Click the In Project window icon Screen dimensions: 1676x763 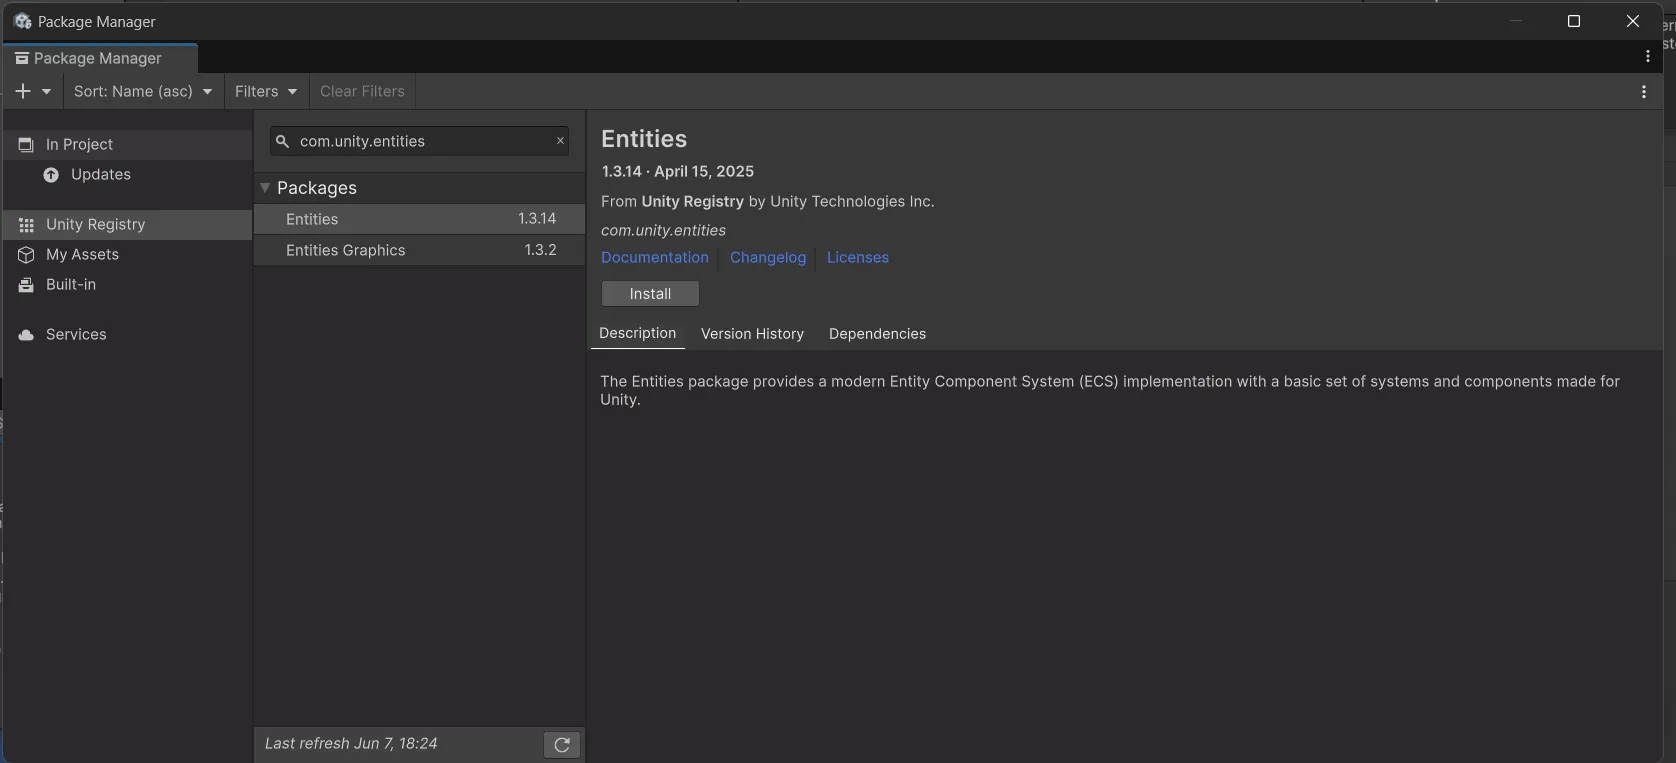click(26, 145)
